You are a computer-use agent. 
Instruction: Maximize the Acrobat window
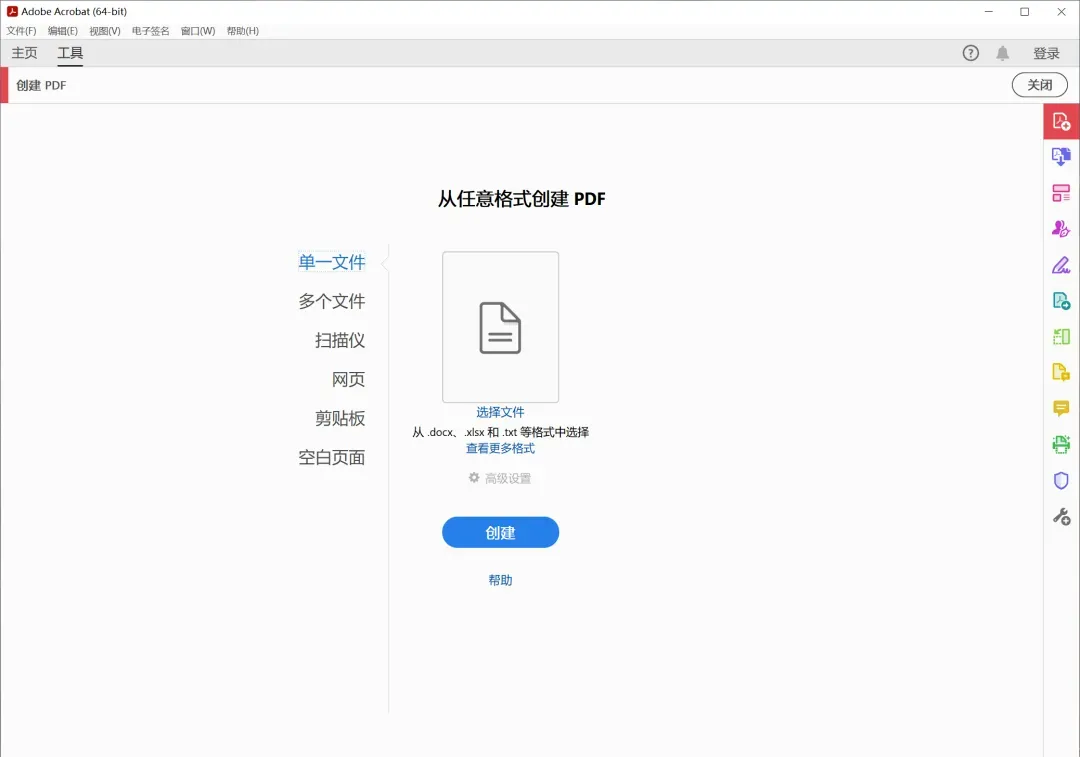[1024, 12]
